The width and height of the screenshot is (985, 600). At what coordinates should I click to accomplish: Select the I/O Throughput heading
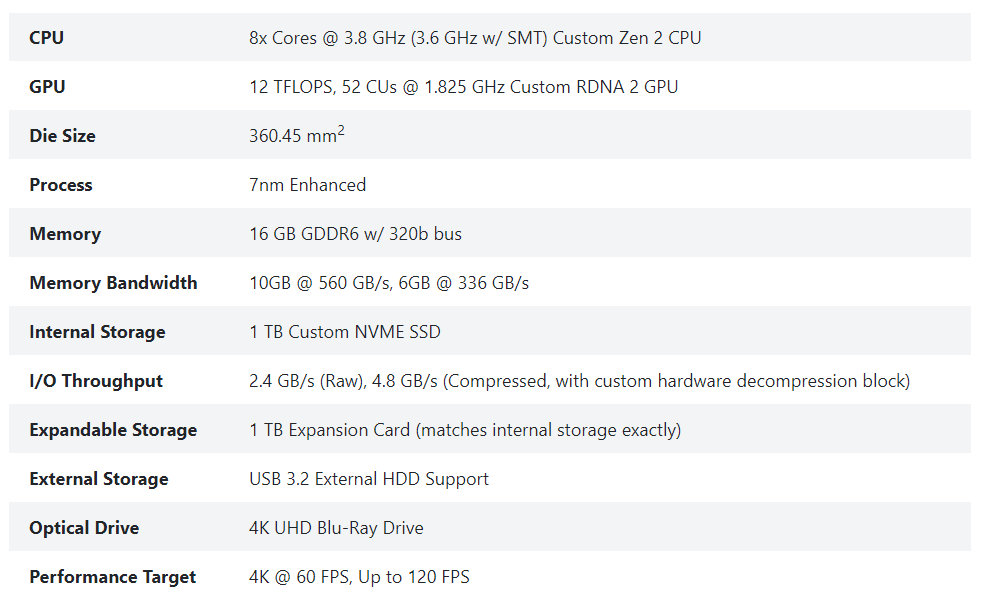click(96, 381)
